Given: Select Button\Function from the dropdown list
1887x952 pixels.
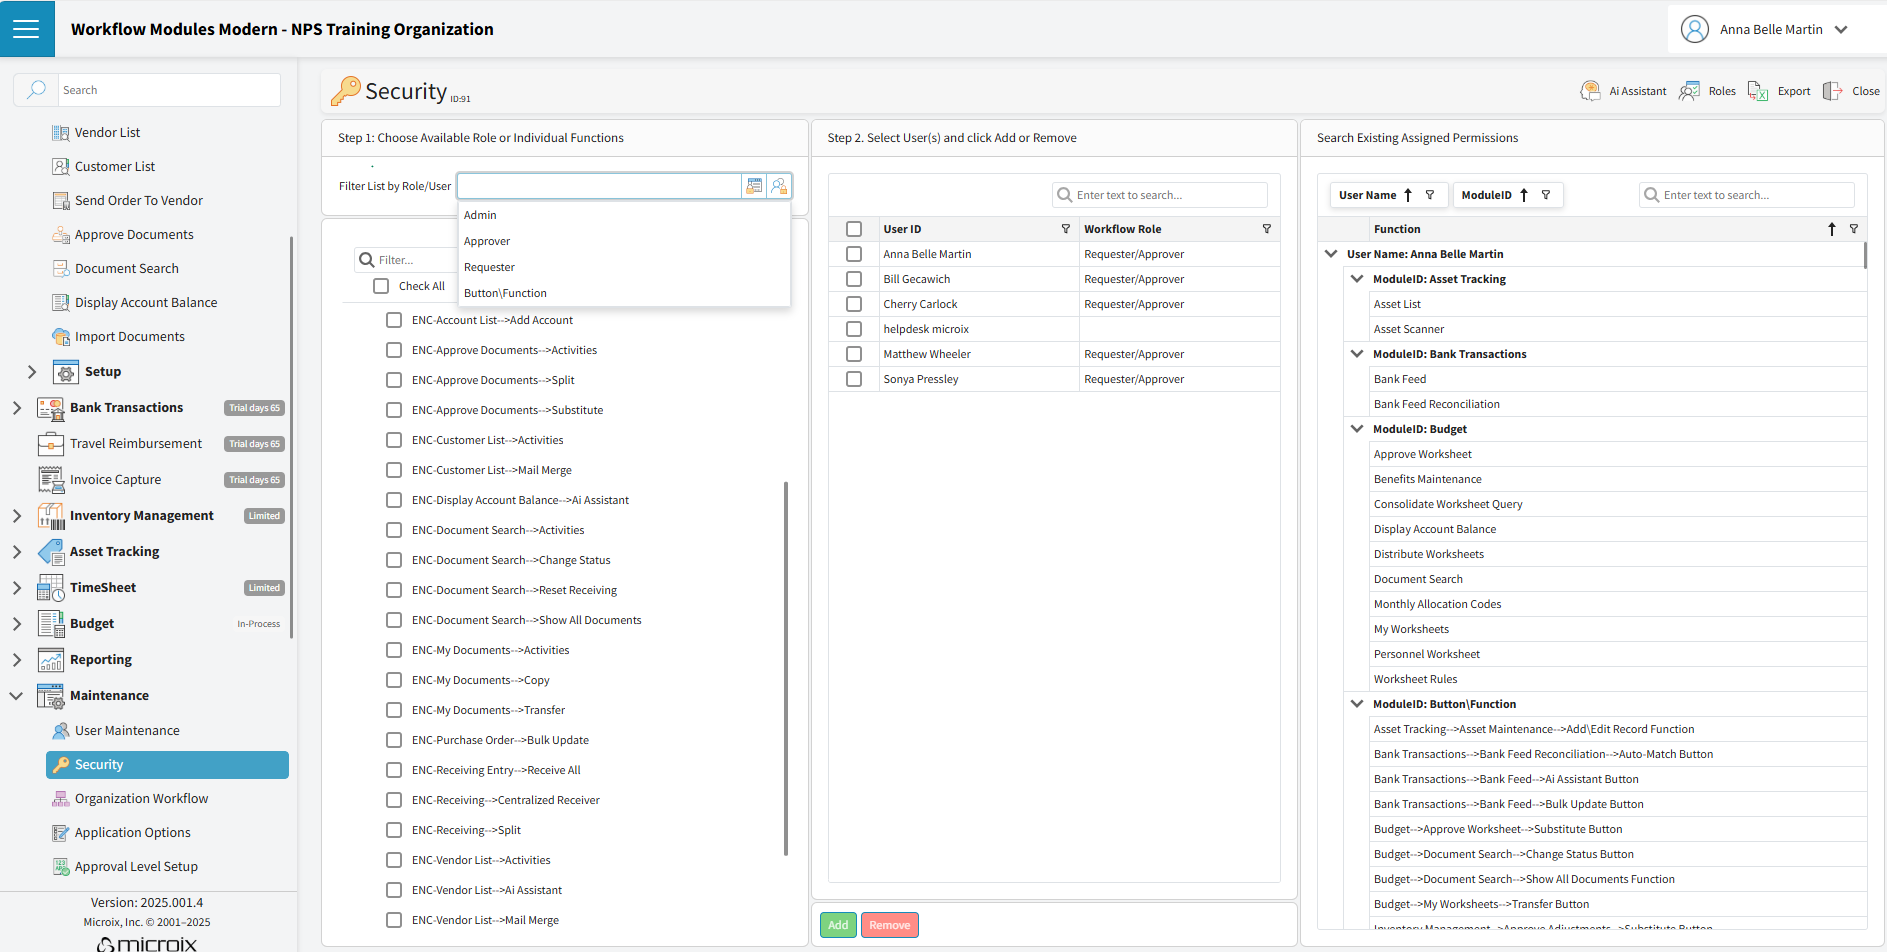Looking at the screenshot, I should tap(505, 293).
